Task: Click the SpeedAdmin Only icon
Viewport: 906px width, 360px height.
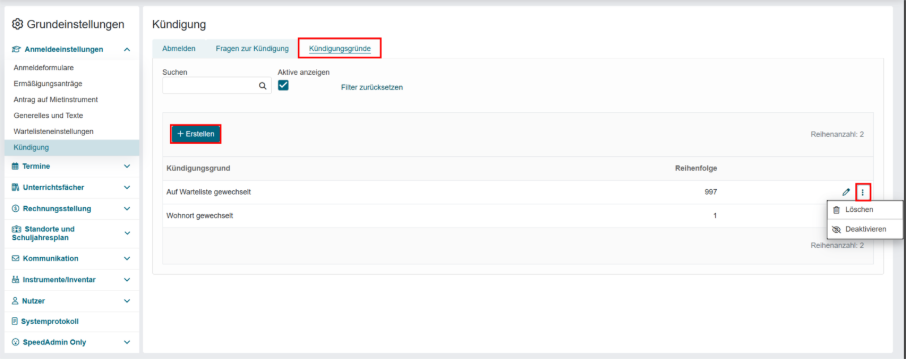Action: (16, 342)
